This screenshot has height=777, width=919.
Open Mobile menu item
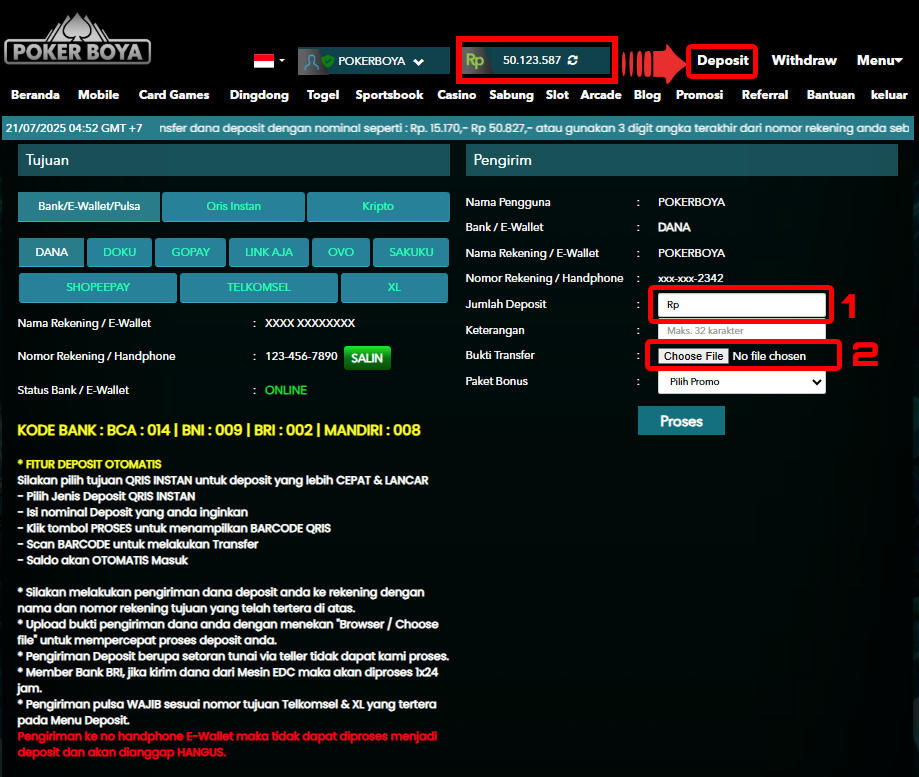pos(98,95)
